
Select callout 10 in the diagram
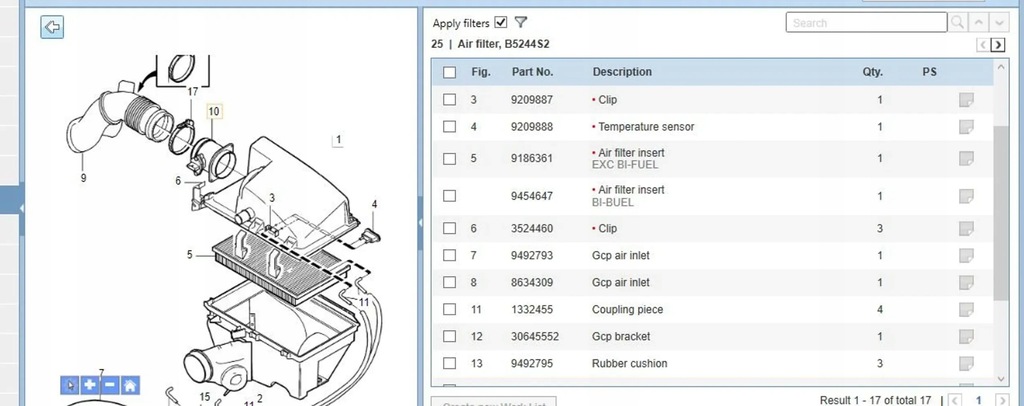[214, 112]
